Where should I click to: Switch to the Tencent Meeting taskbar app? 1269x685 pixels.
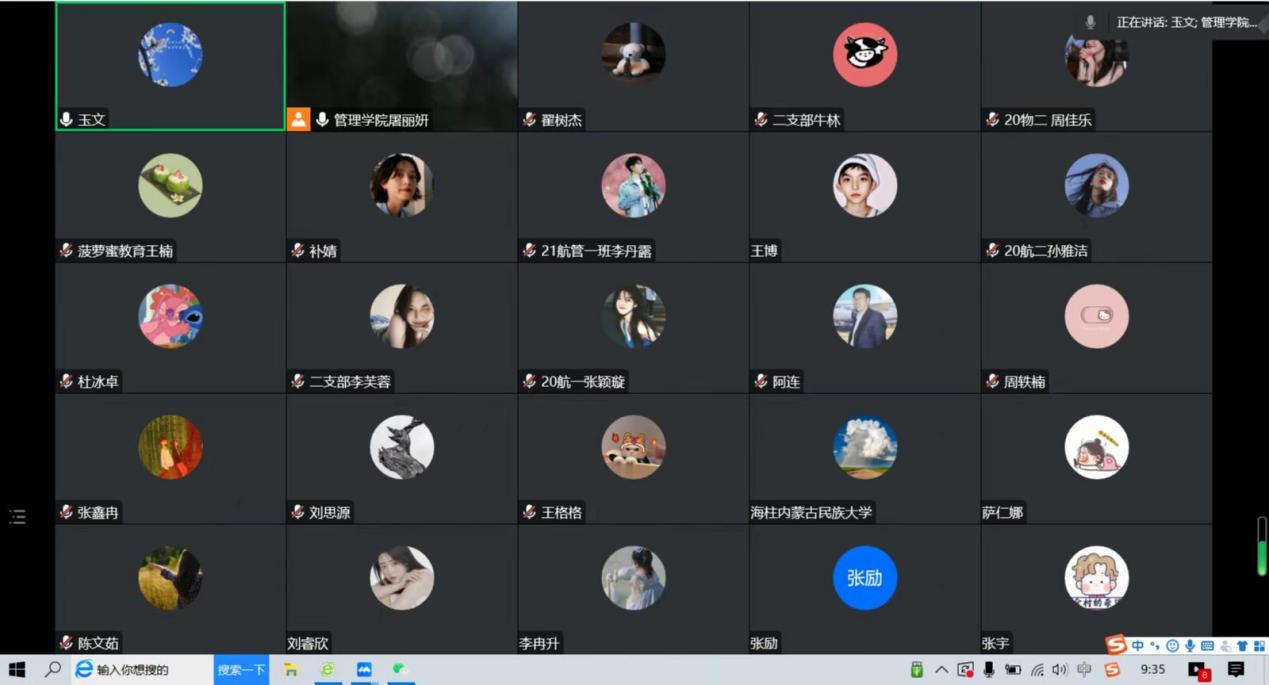click(x=364, y=670)
